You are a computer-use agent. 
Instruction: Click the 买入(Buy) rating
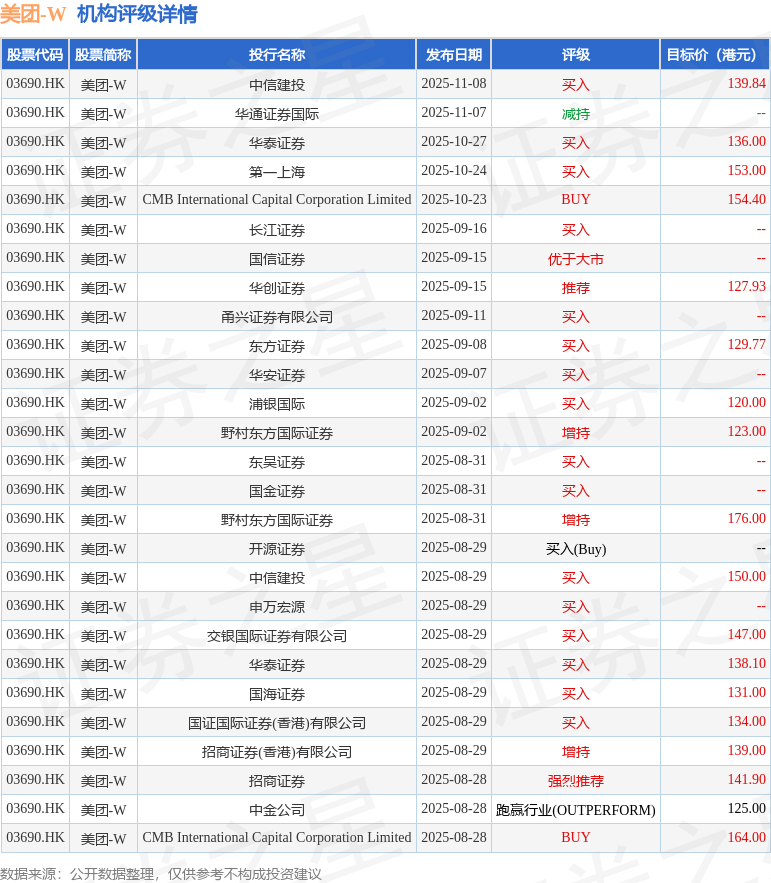(x=576, y=549)
